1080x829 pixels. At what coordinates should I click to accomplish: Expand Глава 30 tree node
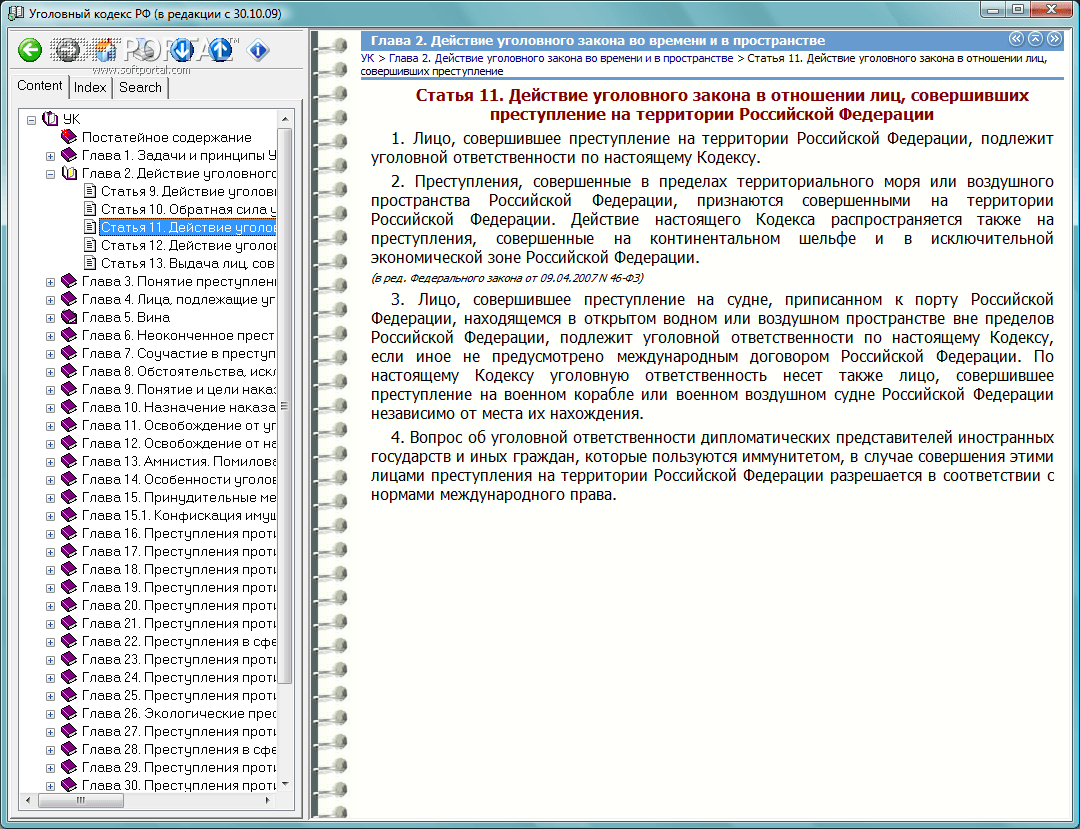50,786
